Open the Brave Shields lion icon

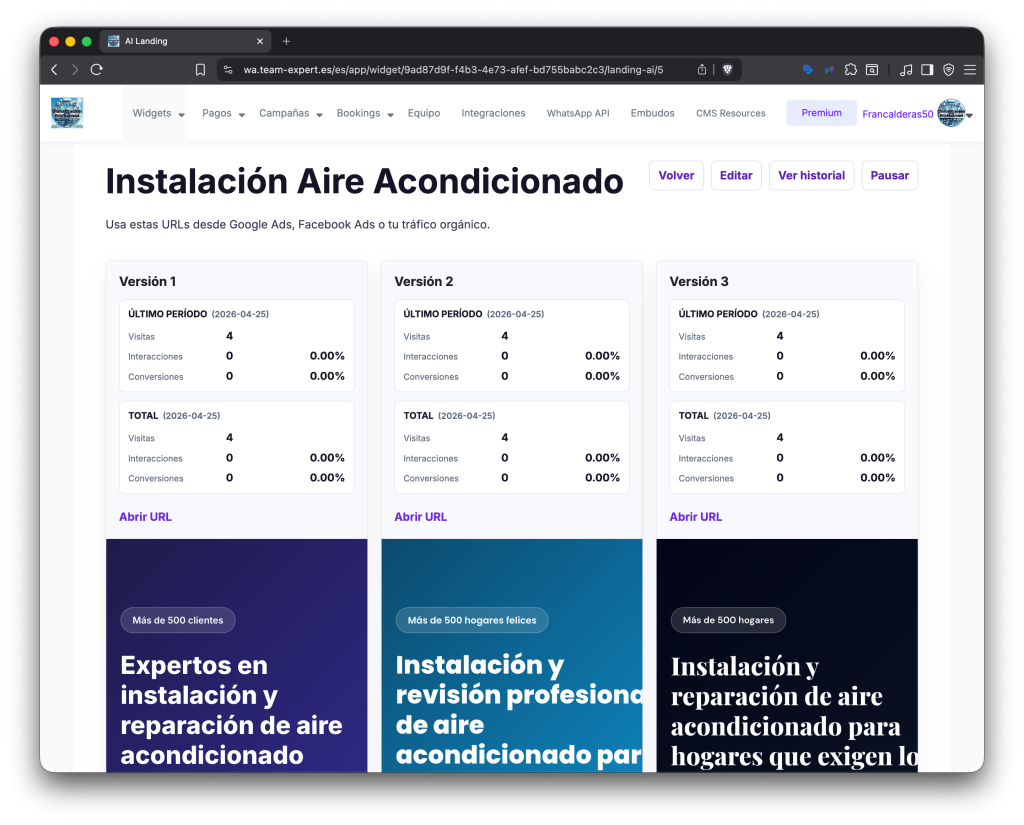pos(727,70)
